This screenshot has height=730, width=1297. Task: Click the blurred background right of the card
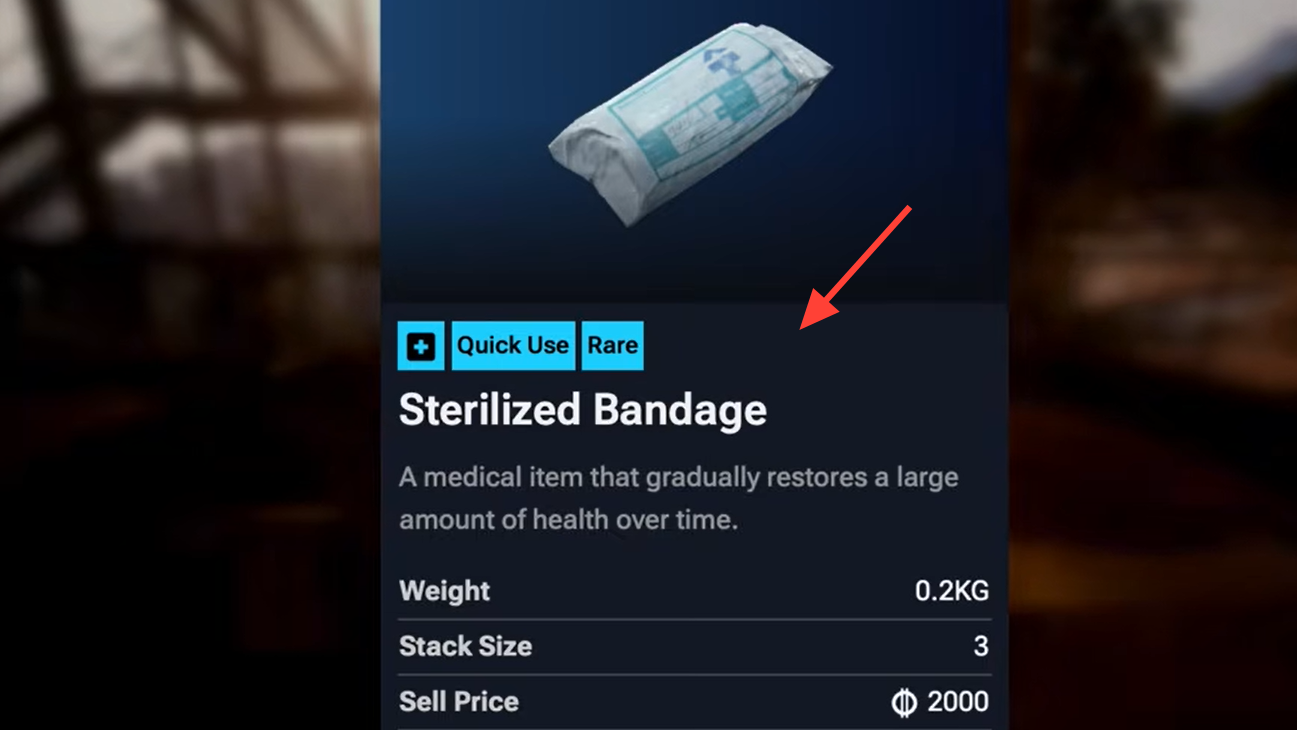coord(1152,365)
